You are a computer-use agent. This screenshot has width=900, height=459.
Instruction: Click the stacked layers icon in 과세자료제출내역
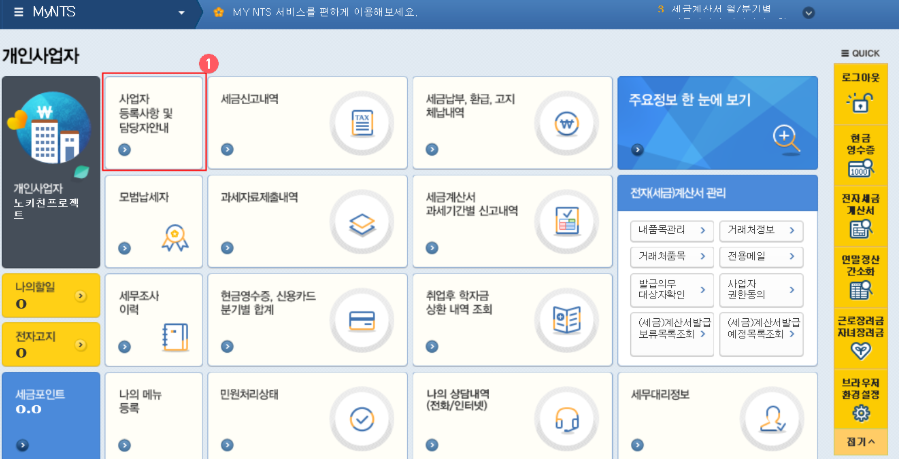click(x=362, y=224)
